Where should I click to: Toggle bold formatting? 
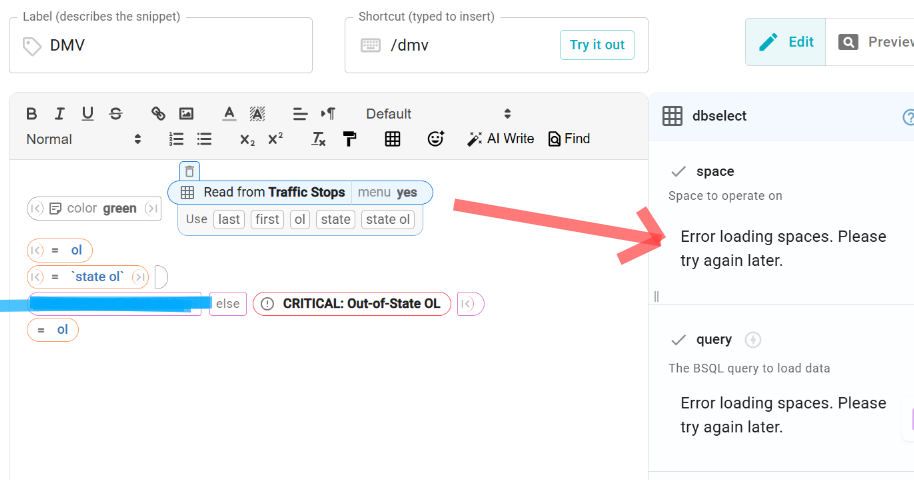tap(32, 114)
